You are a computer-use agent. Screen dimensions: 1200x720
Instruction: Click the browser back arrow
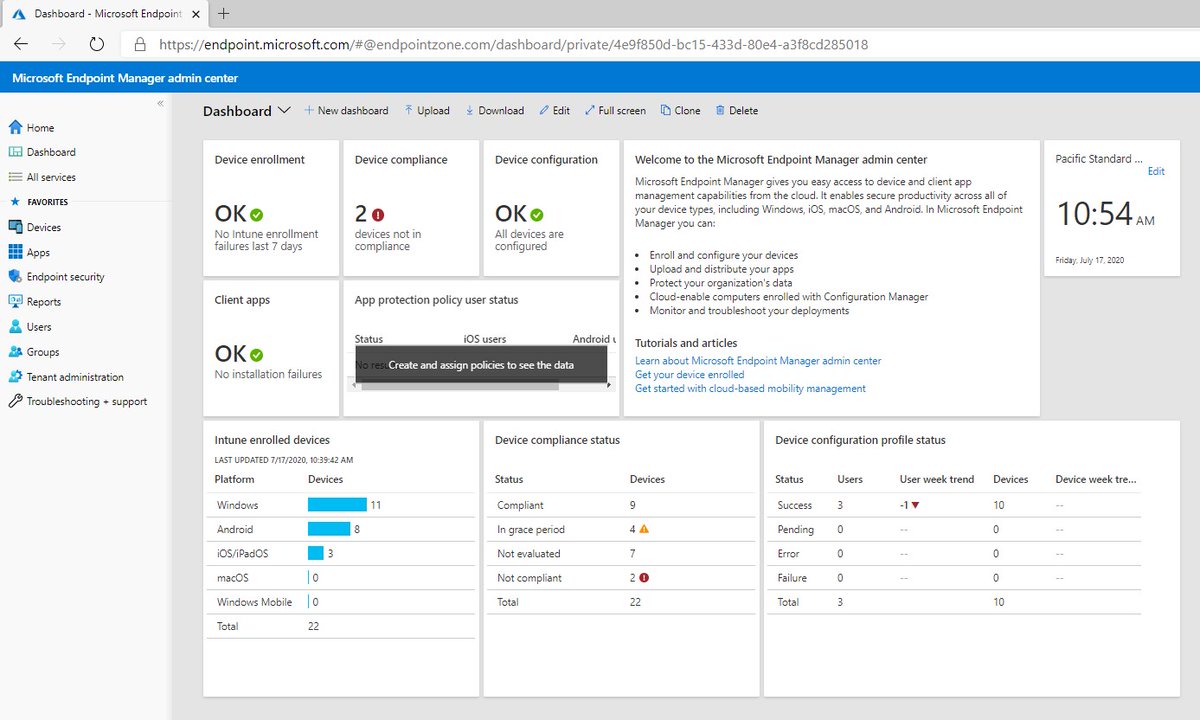tap(21, 44)
